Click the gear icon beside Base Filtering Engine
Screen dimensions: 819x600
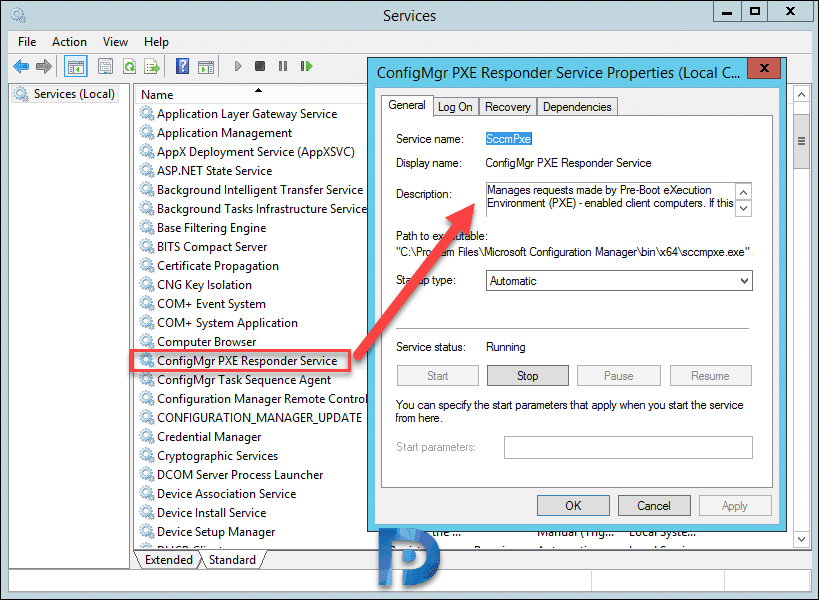coord(147,228)
